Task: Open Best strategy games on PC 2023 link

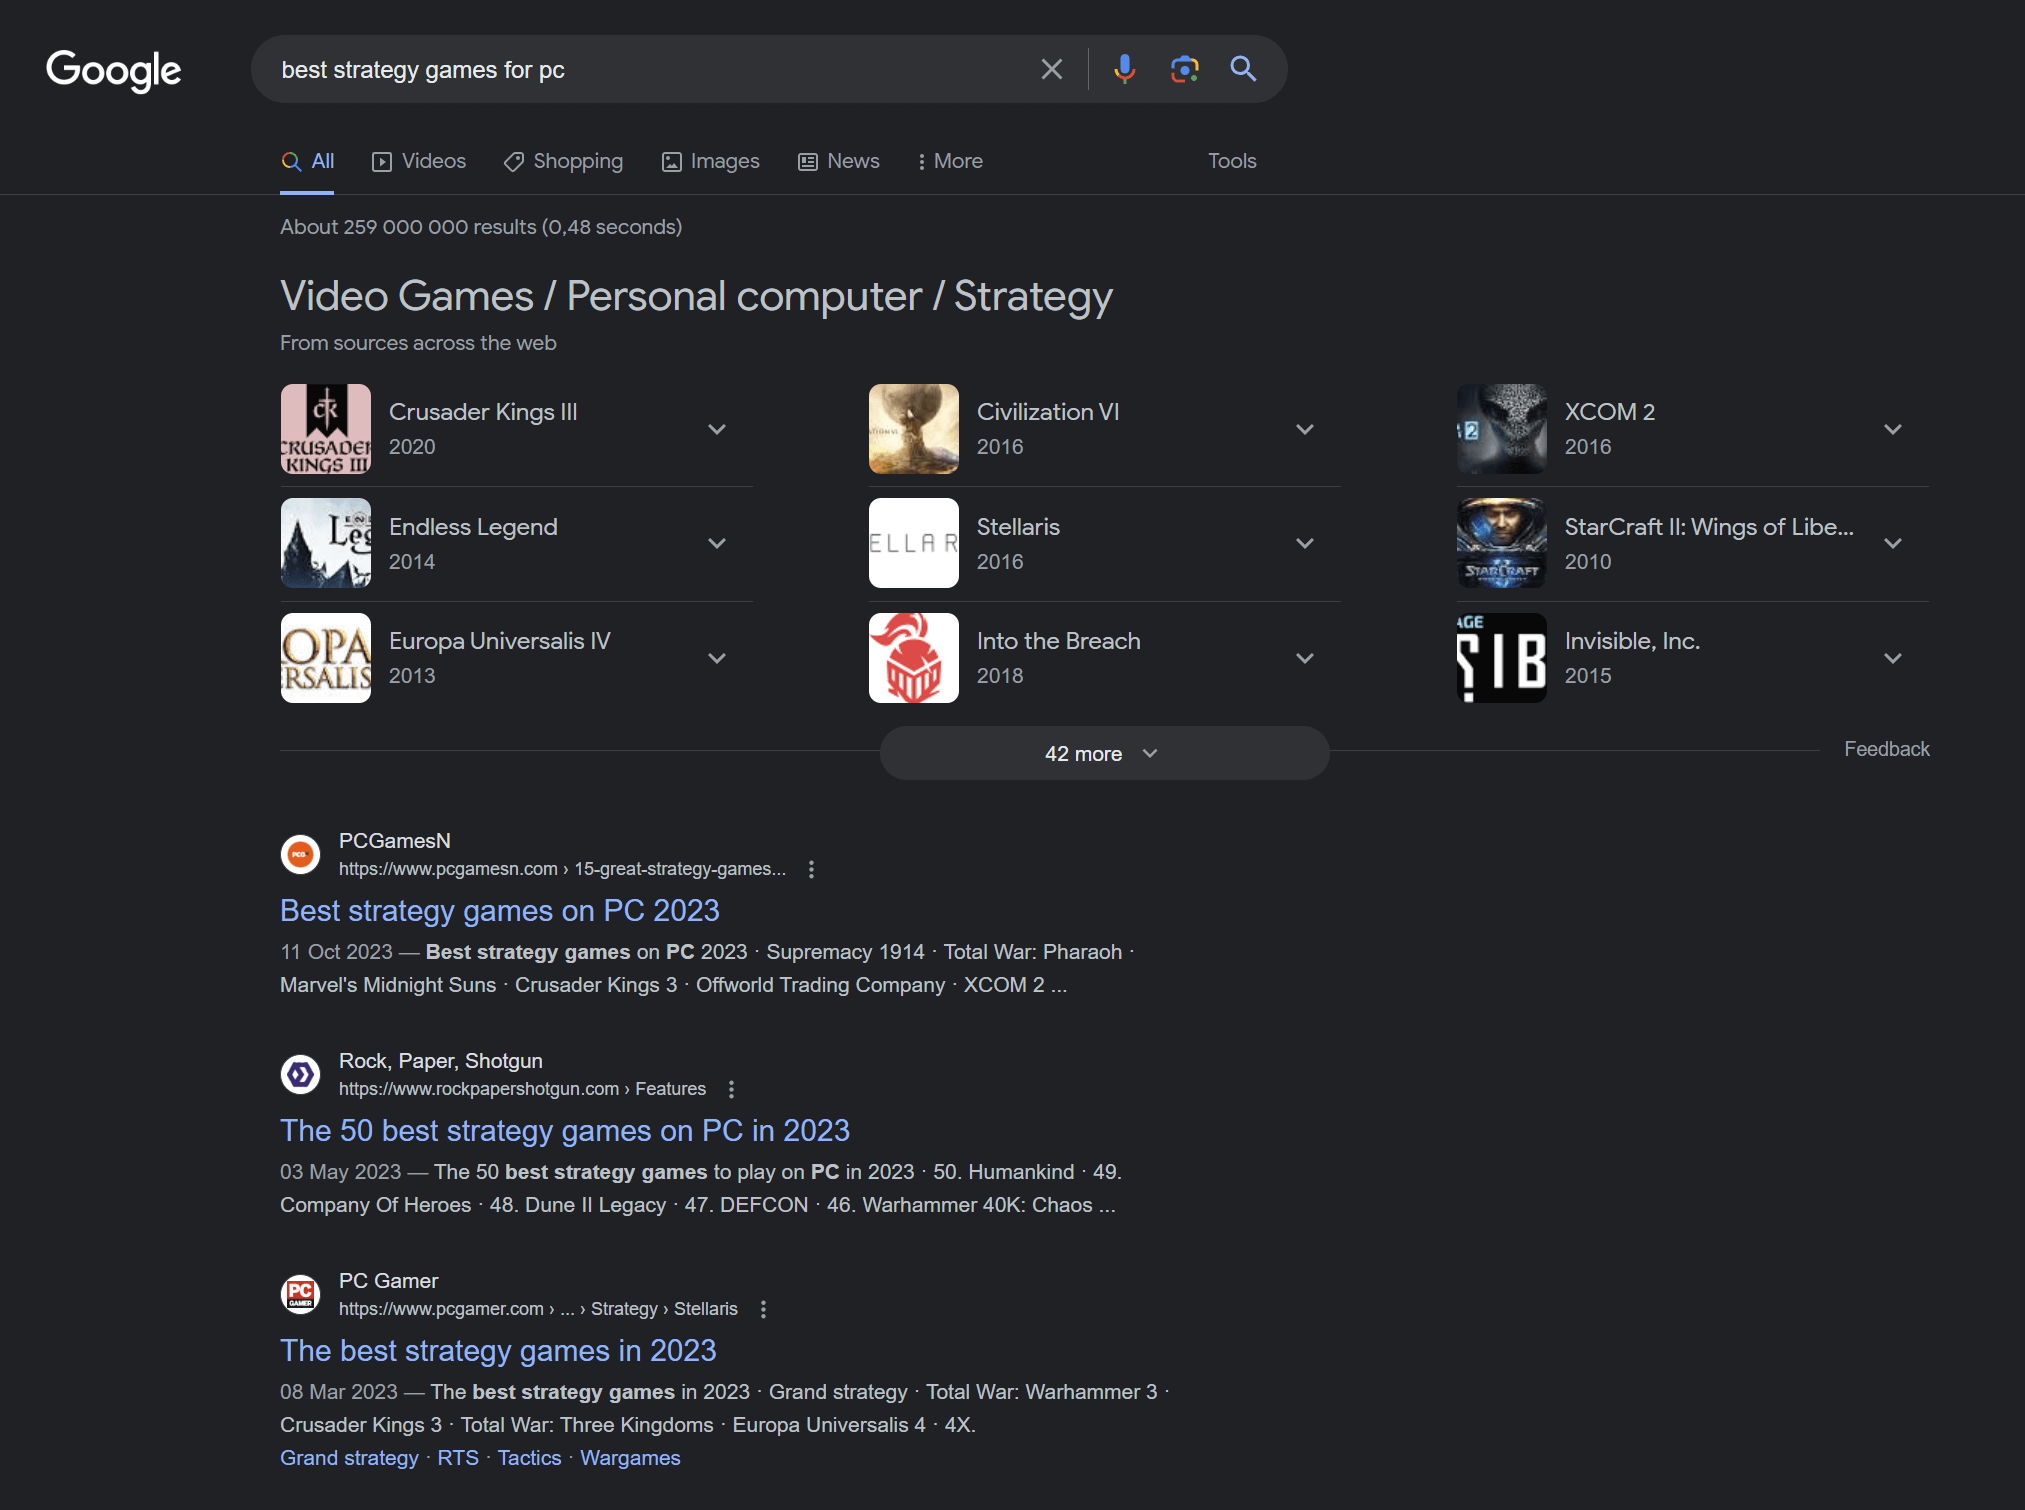Action: tap(501, 910)
